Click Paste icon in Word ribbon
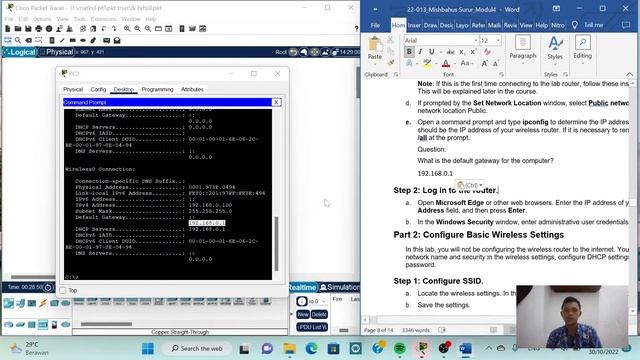This screenshot has width=640, height=360. [375, 45]
